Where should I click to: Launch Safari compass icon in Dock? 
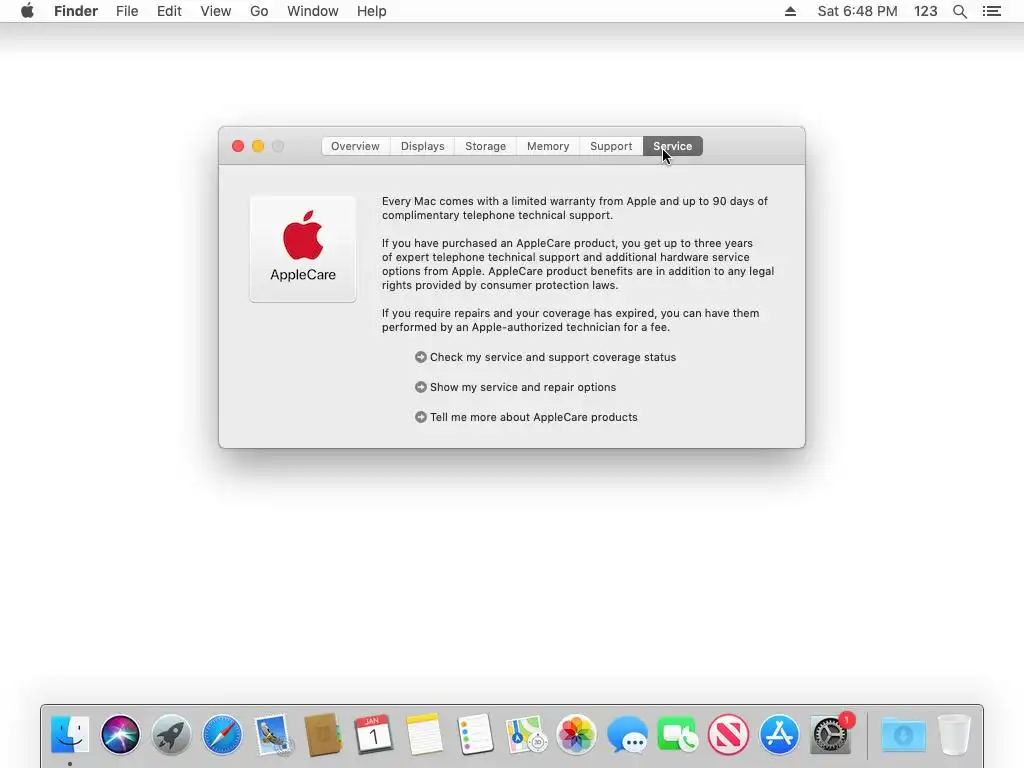(x=222, y=734)
